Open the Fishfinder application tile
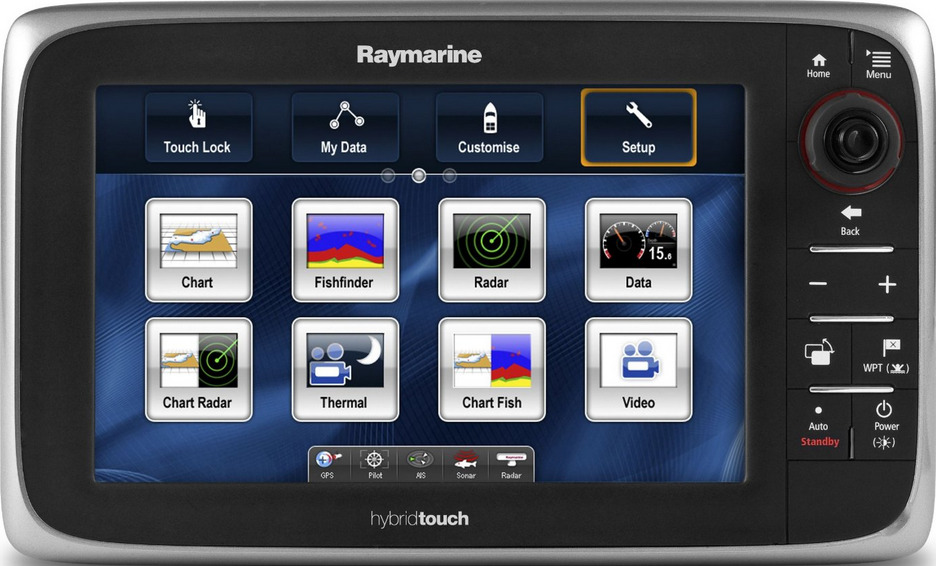936x566 pixels. point(345,250)
